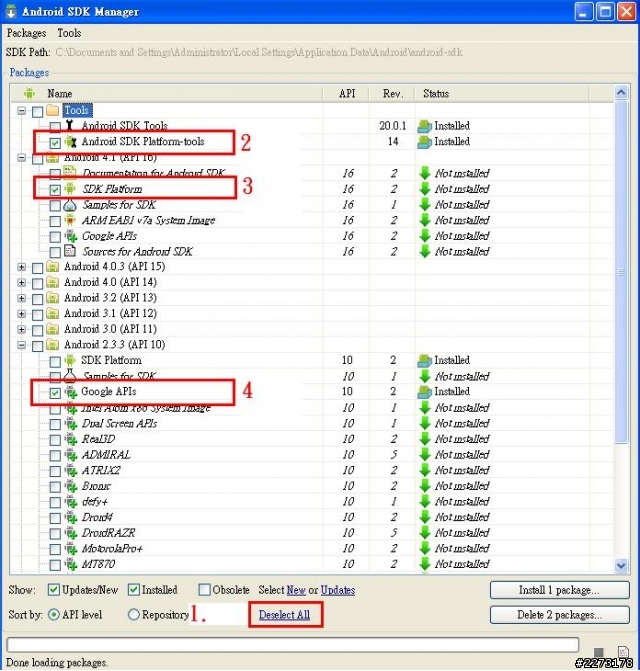Click the wrench icon for Android SDK Tools
This screenshot has width=640, height=671.
70,125
